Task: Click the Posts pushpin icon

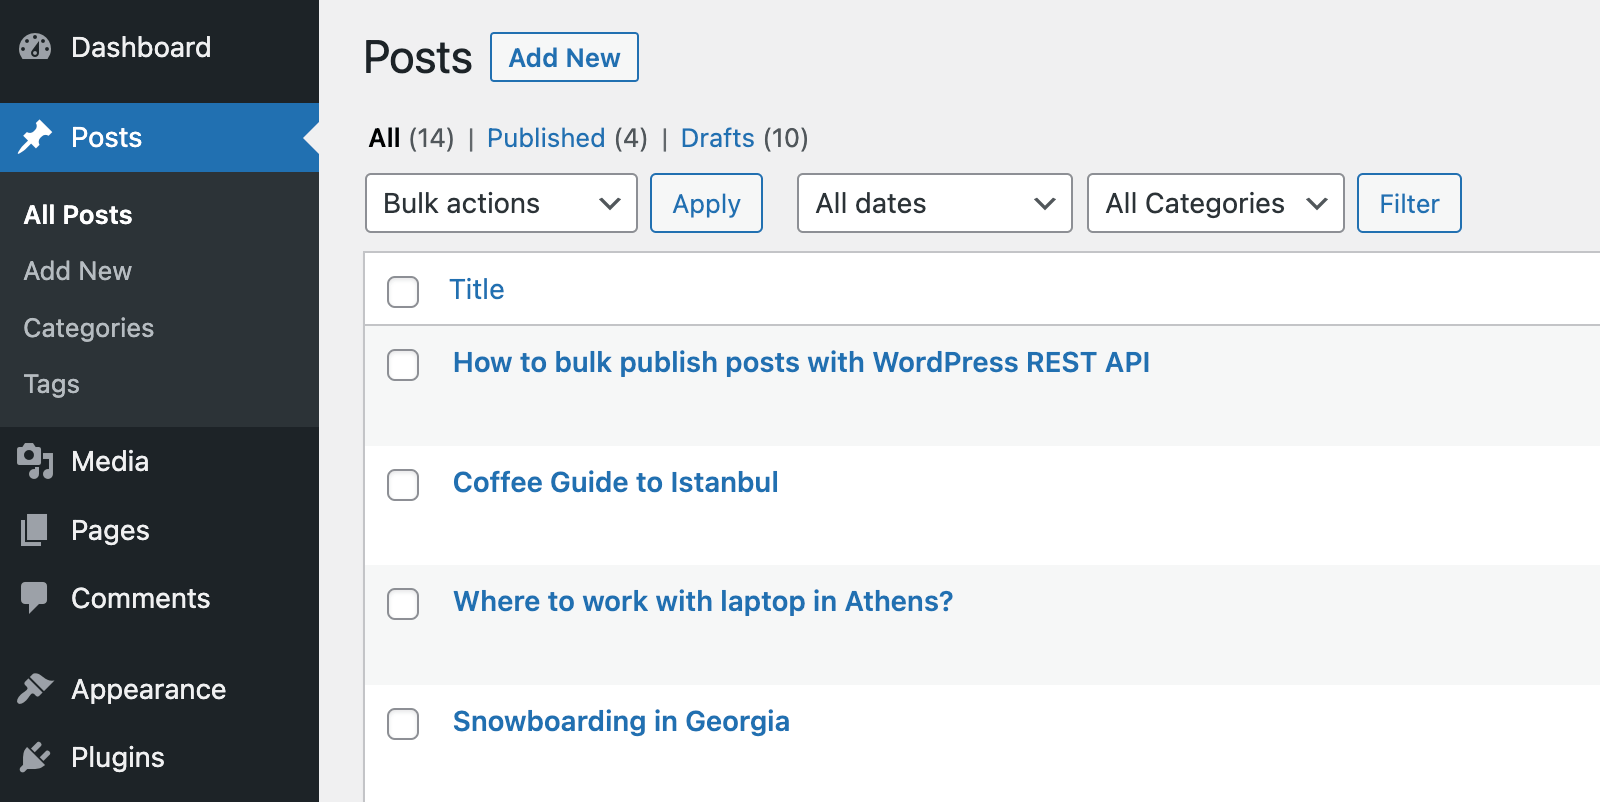Action: (x=35, y=137)
